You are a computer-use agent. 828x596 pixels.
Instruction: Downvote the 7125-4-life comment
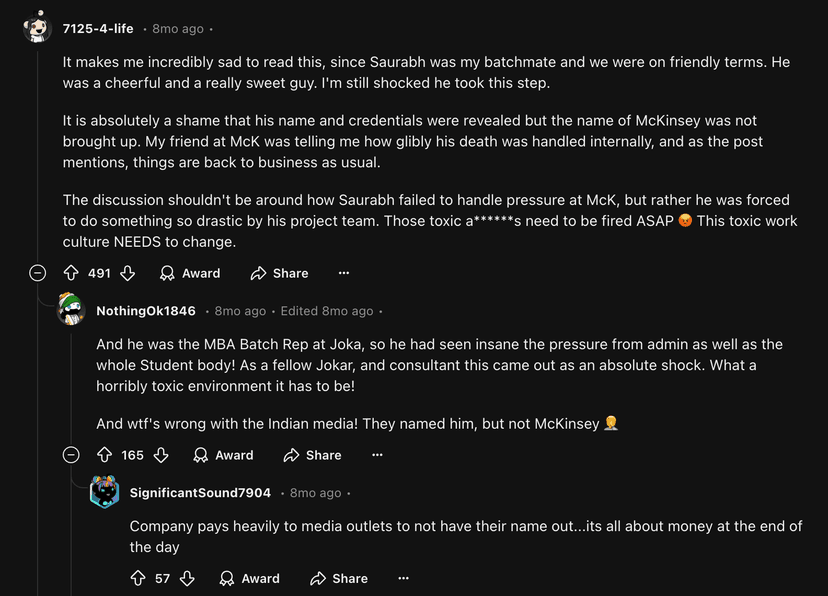tap(127, 273)
